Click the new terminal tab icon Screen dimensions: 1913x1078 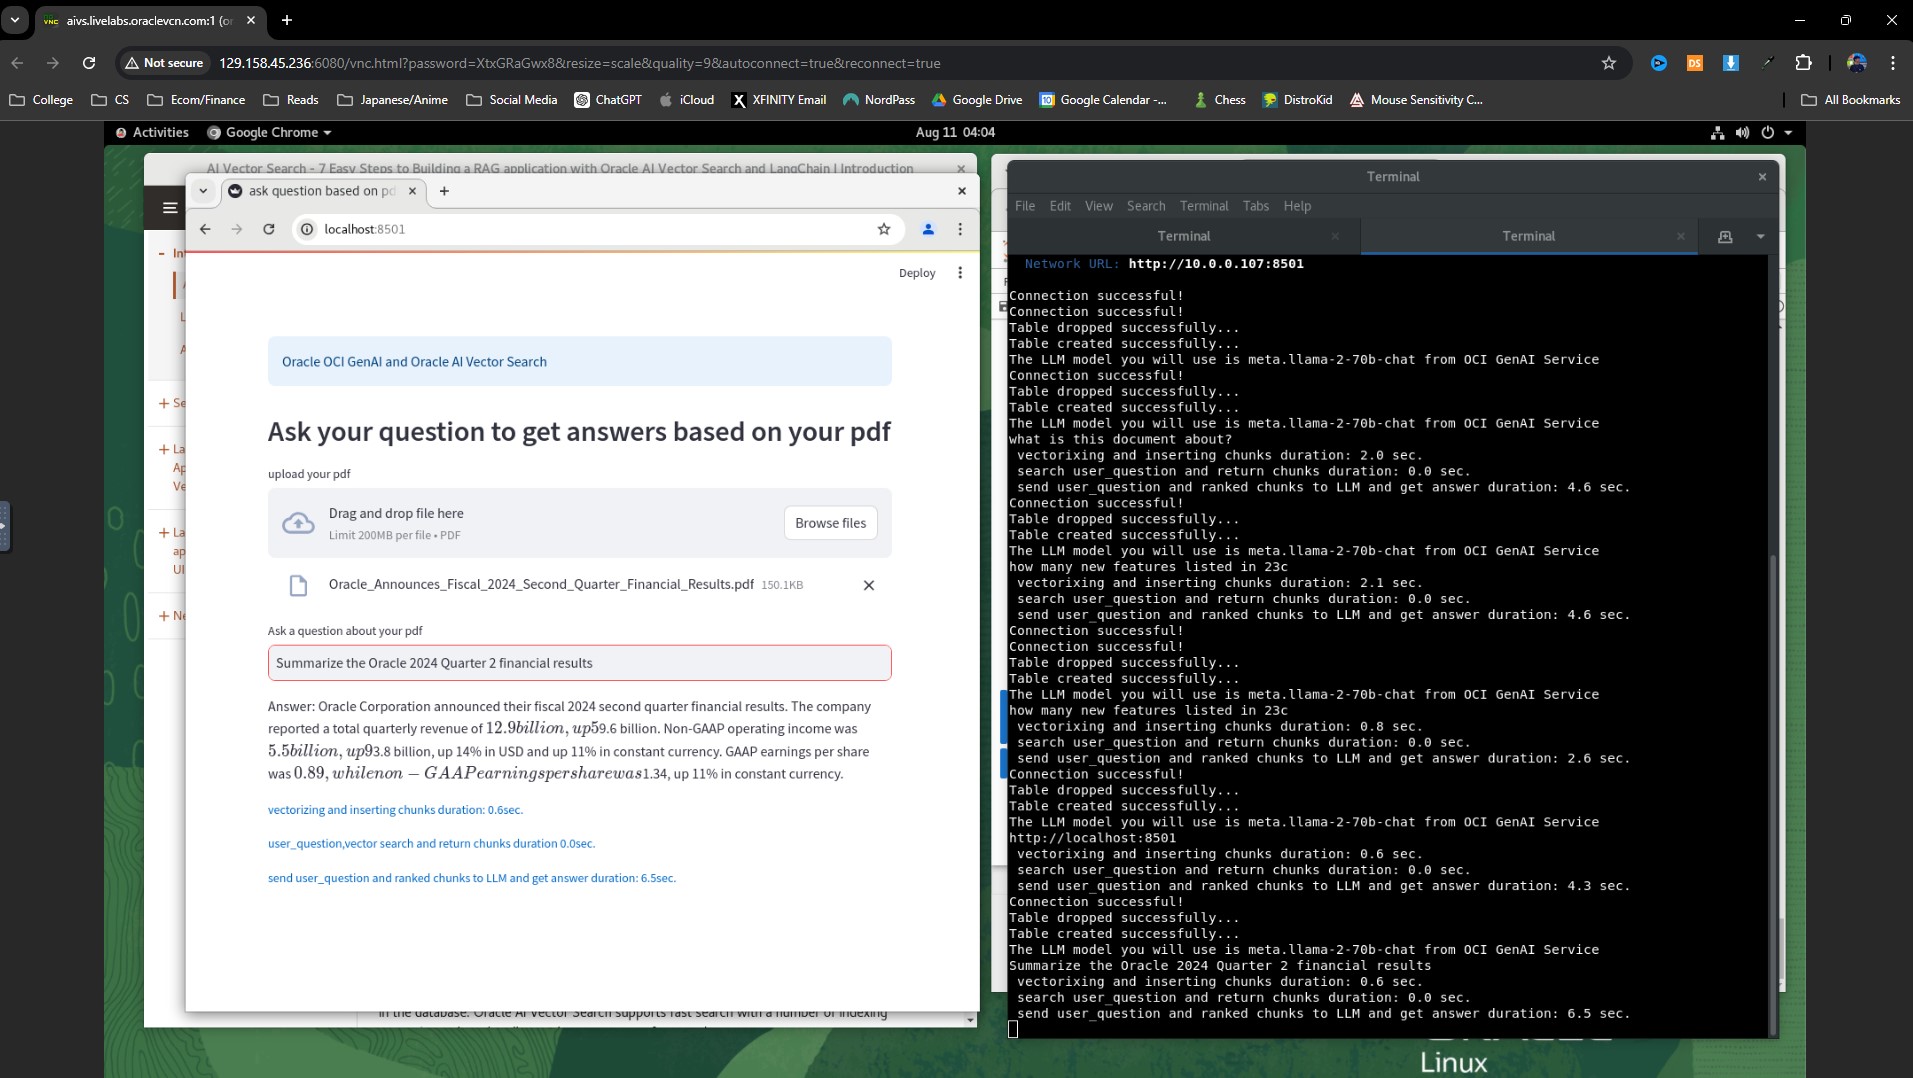coord(1725,236)
